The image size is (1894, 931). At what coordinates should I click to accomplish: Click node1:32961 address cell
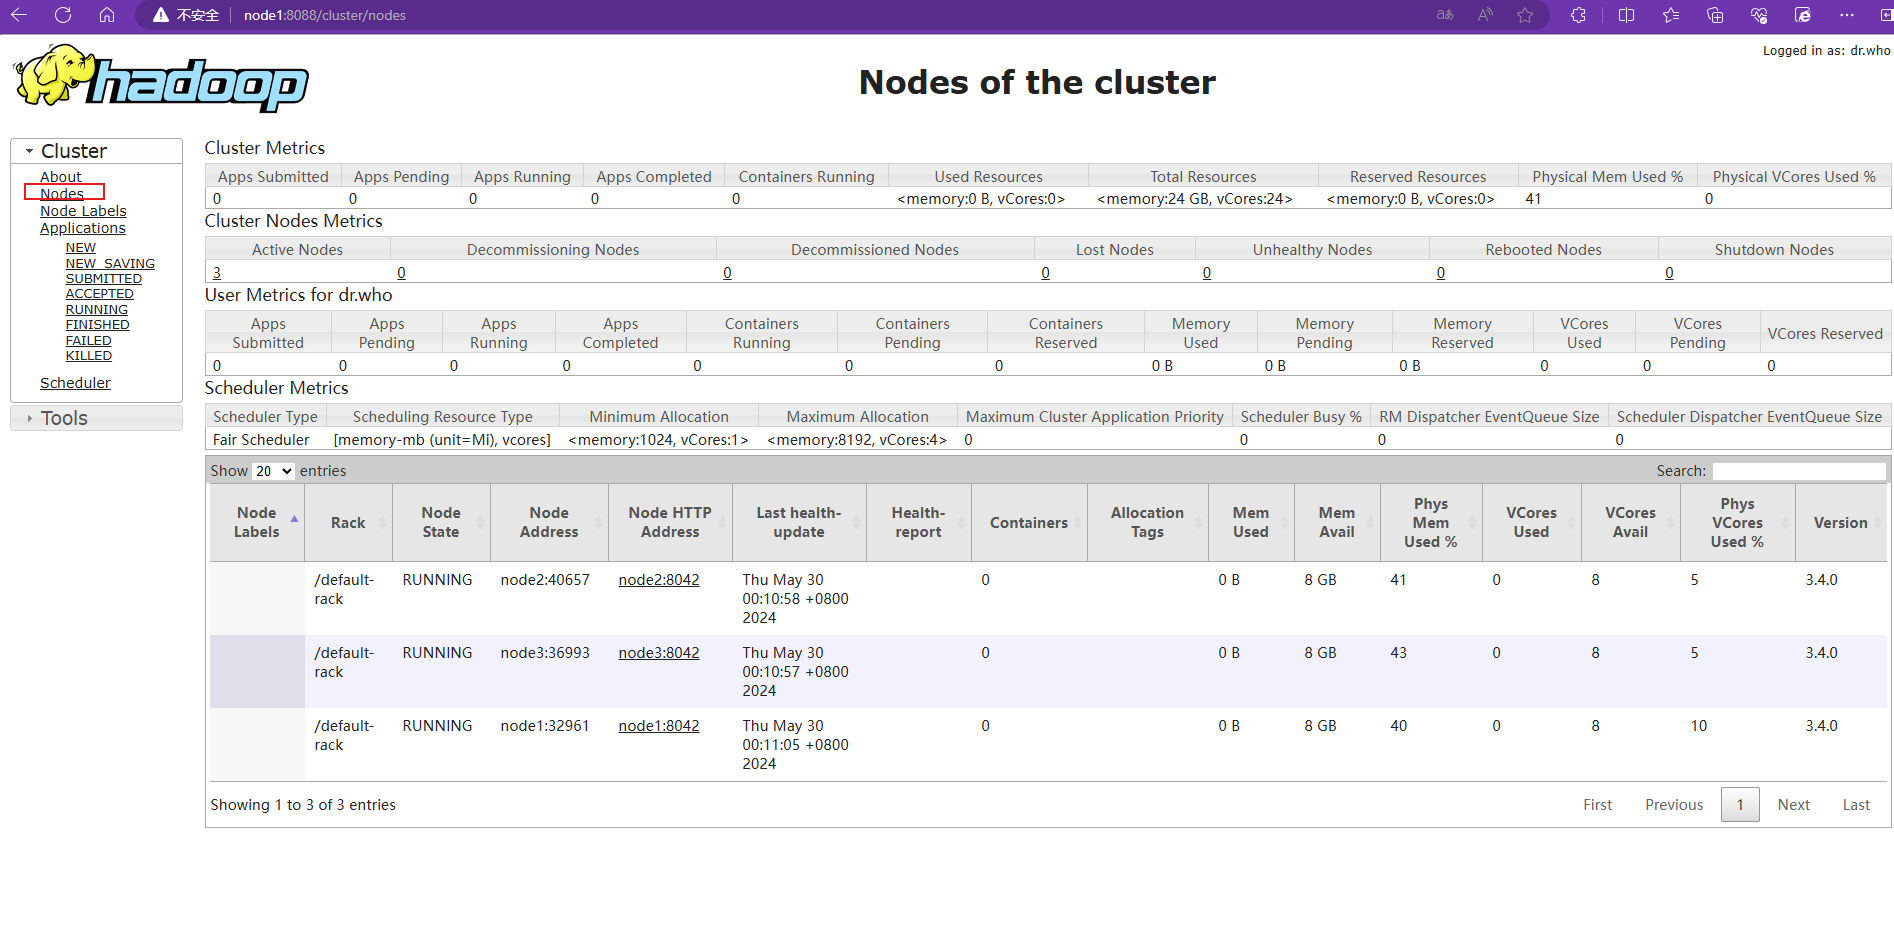(545, 726)
